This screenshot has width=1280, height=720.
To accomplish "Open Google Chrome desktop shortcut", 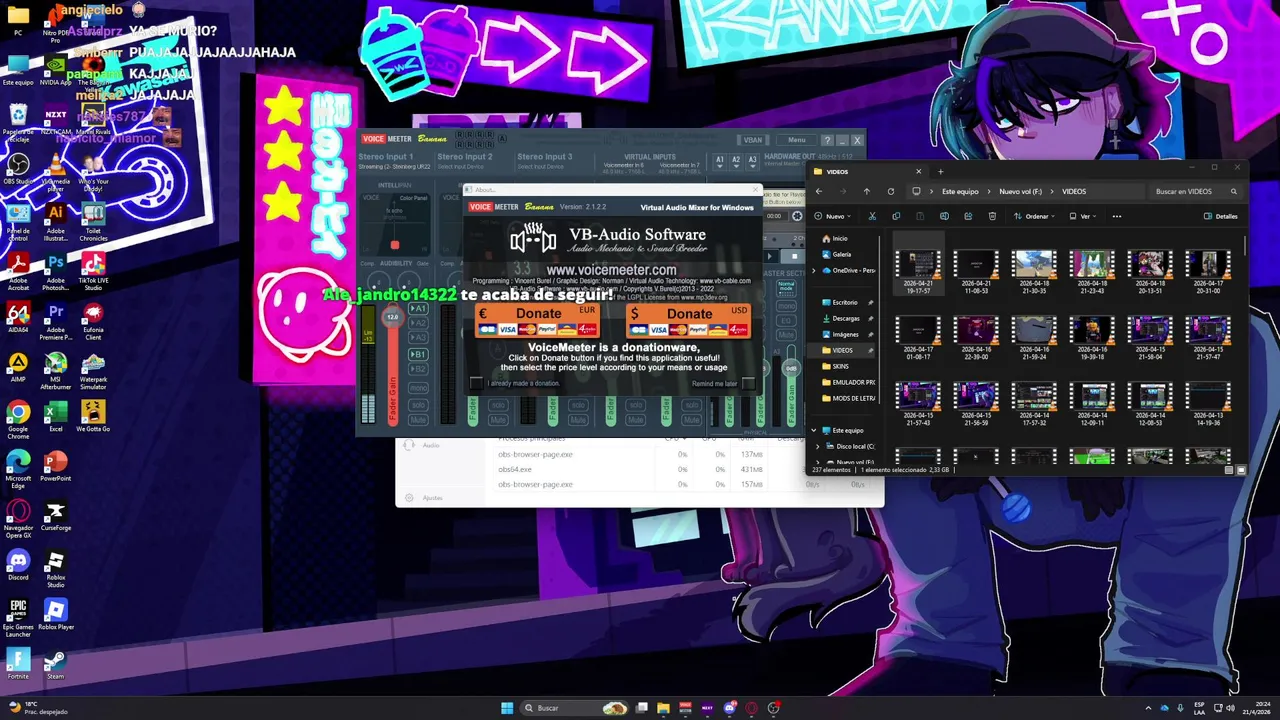I will click(18, 418).
